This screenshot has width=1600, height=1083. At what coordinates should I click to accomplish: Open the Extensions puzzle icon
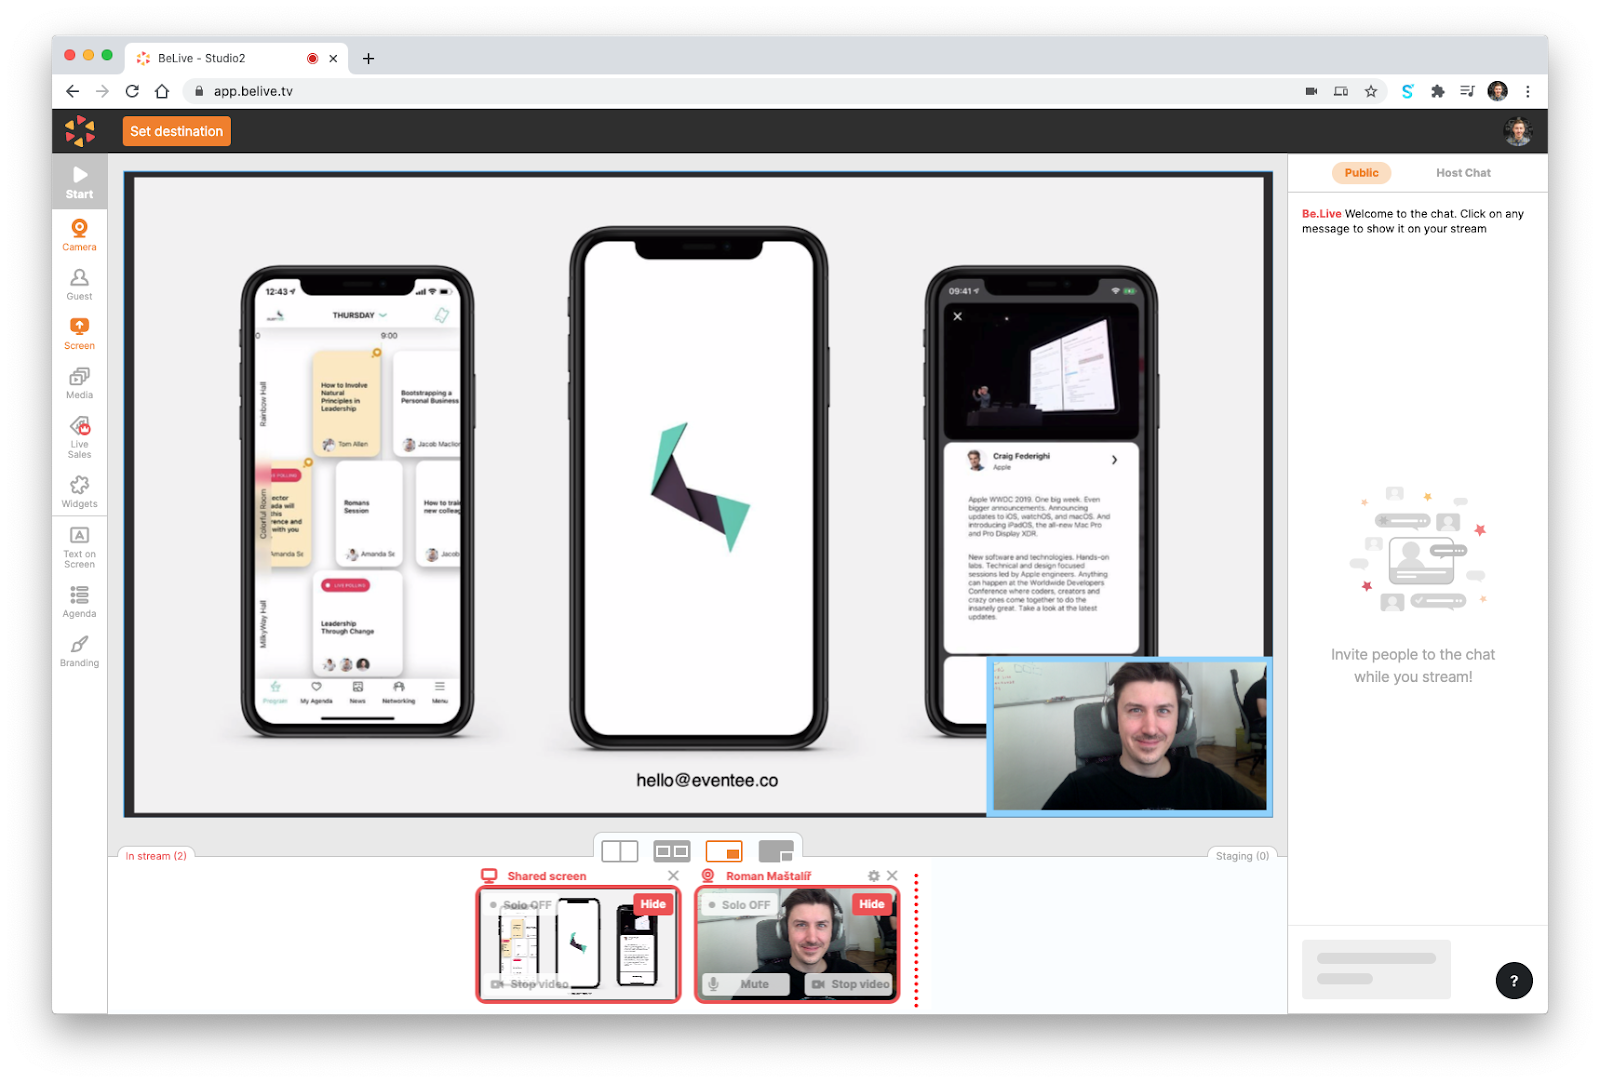click(x=1437, y=91)
